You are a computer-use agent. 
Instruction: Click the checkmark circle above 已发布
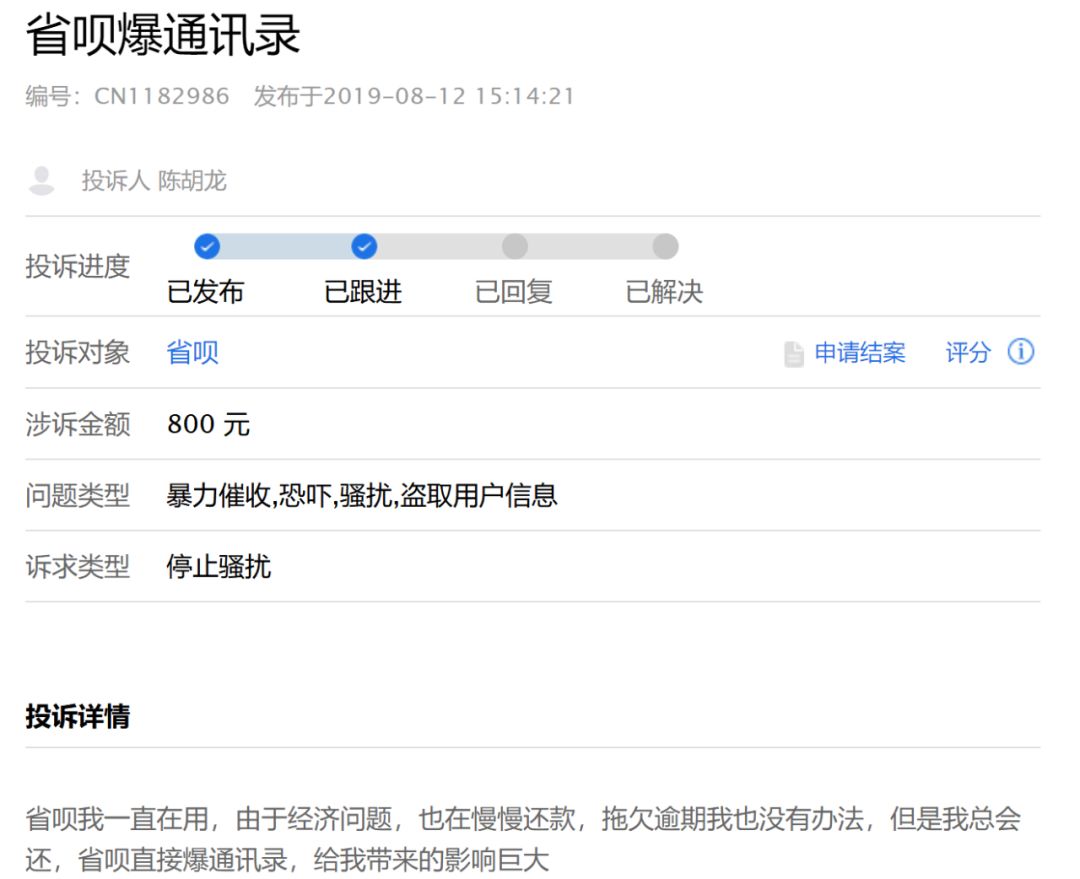[x=207, y=246]
